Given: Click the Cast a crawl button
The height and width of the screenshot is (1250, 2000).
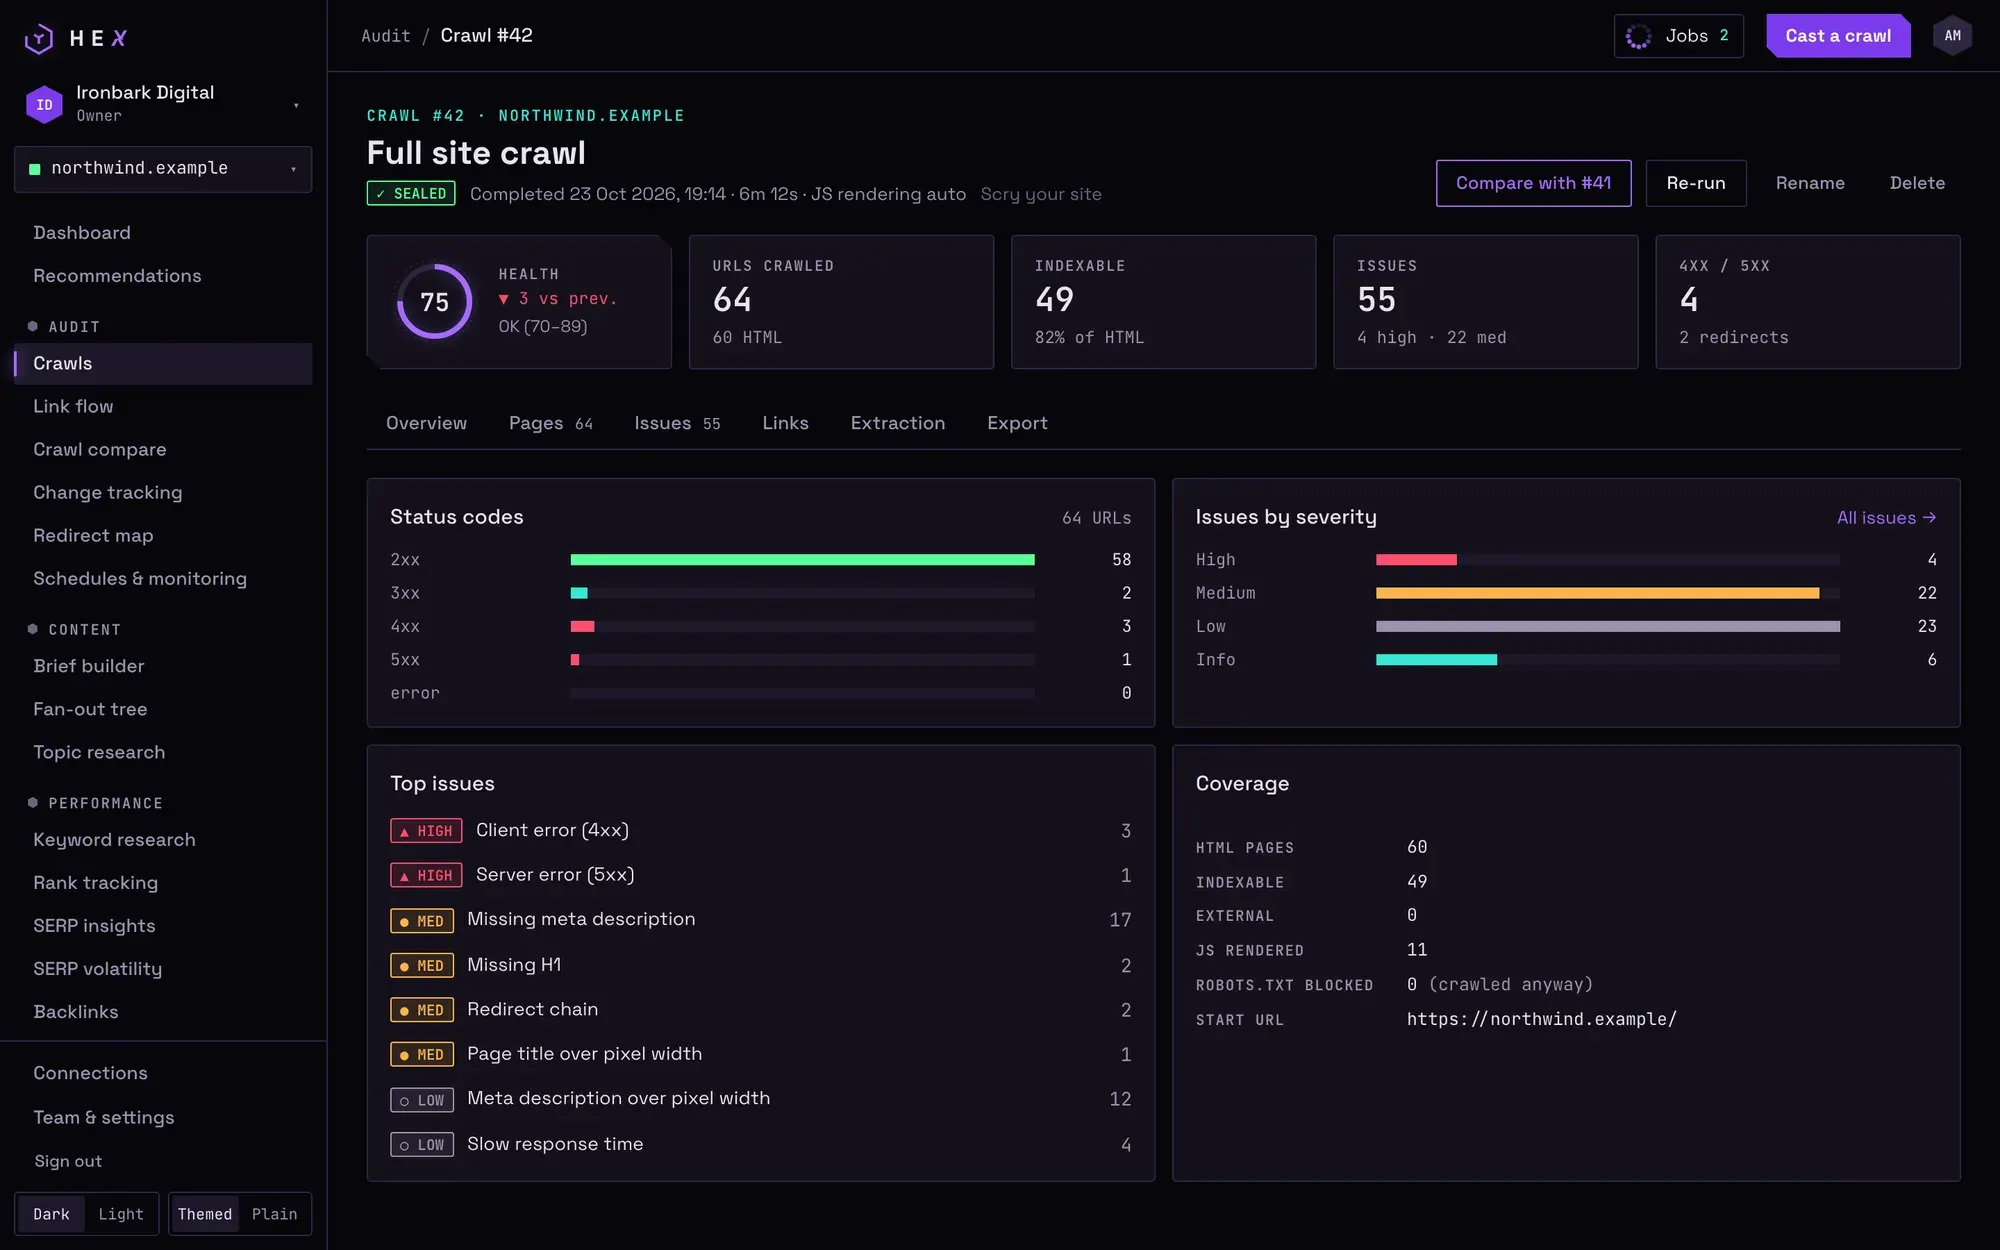Looking at the screenshot, I should [1838, 36].
